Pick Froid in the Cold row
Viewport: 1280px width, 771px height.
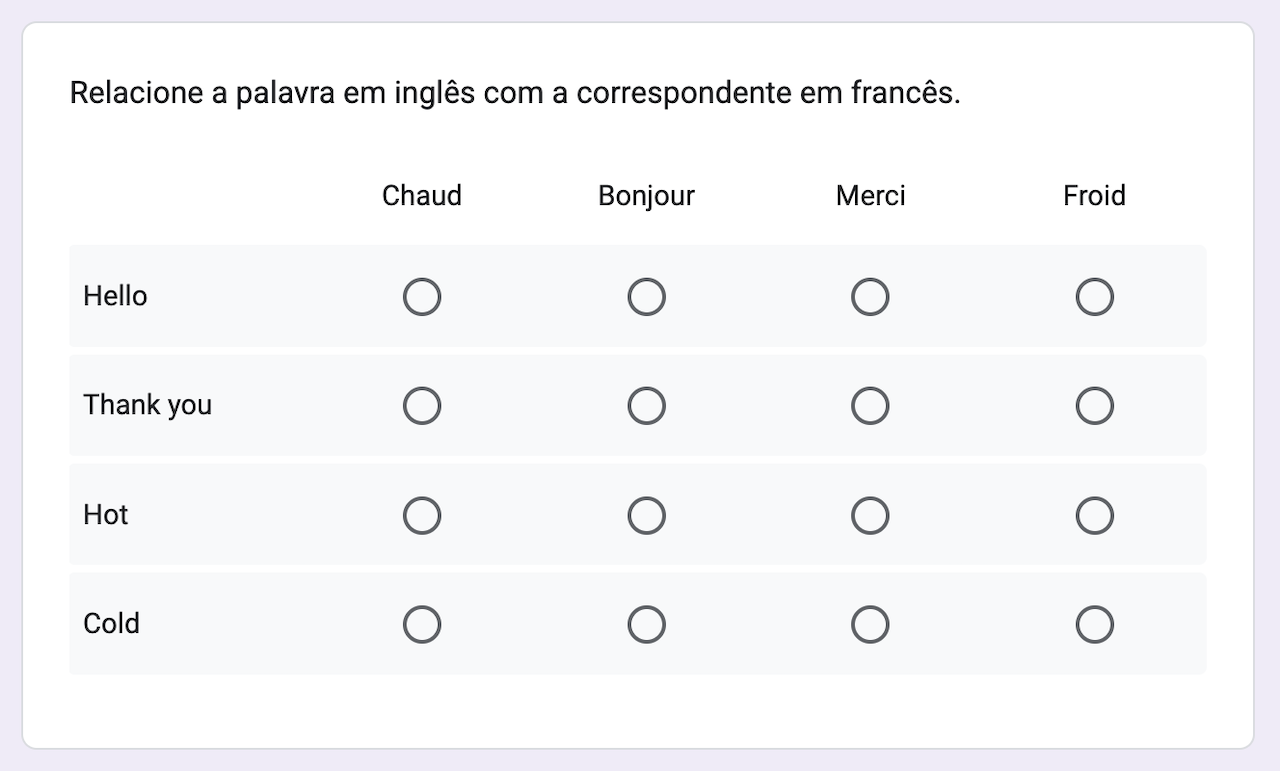click(x=1094, y=624)
